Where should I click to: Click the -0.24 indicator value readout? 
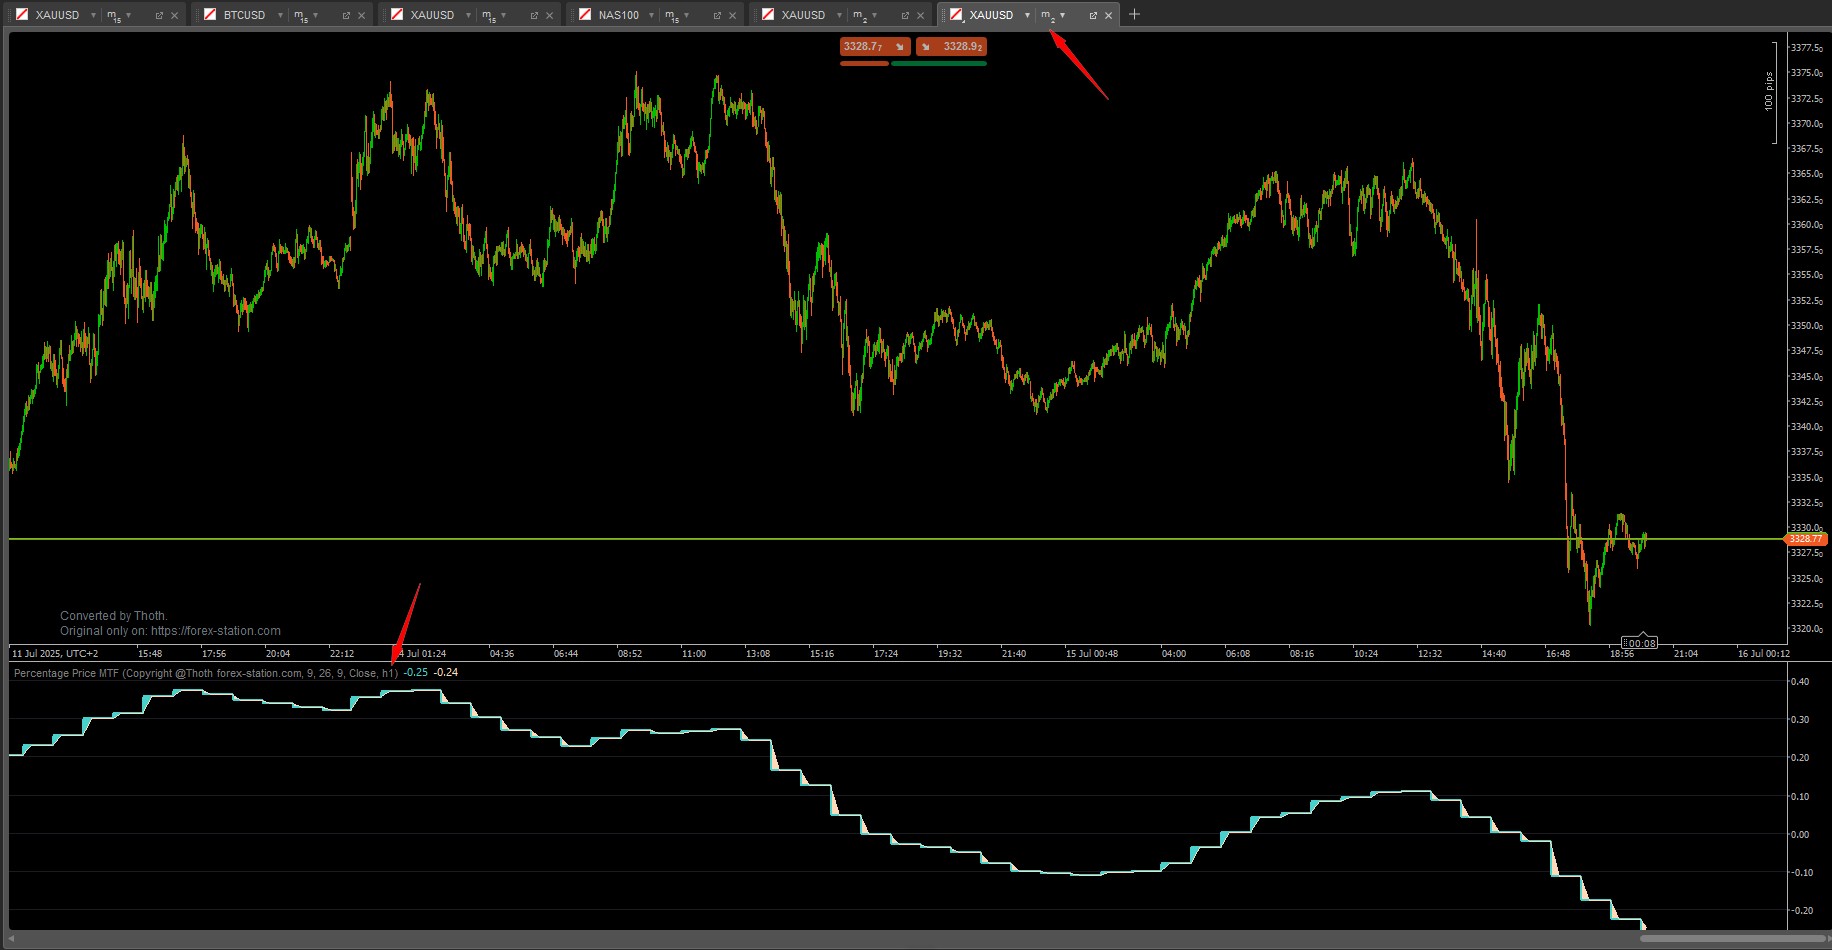pyautogui.click(x=446, y=672)
